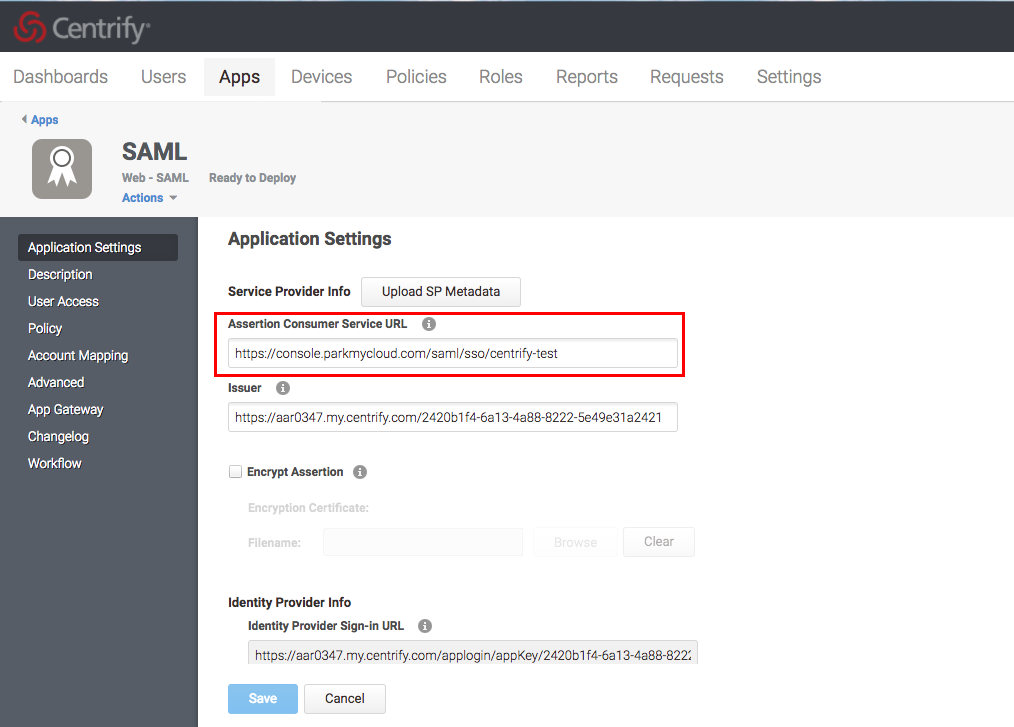The image size is (1014, 727).
Task: Click info icon beside Identity Provider Sign-in URL
Action: click(x=425, y=626)
